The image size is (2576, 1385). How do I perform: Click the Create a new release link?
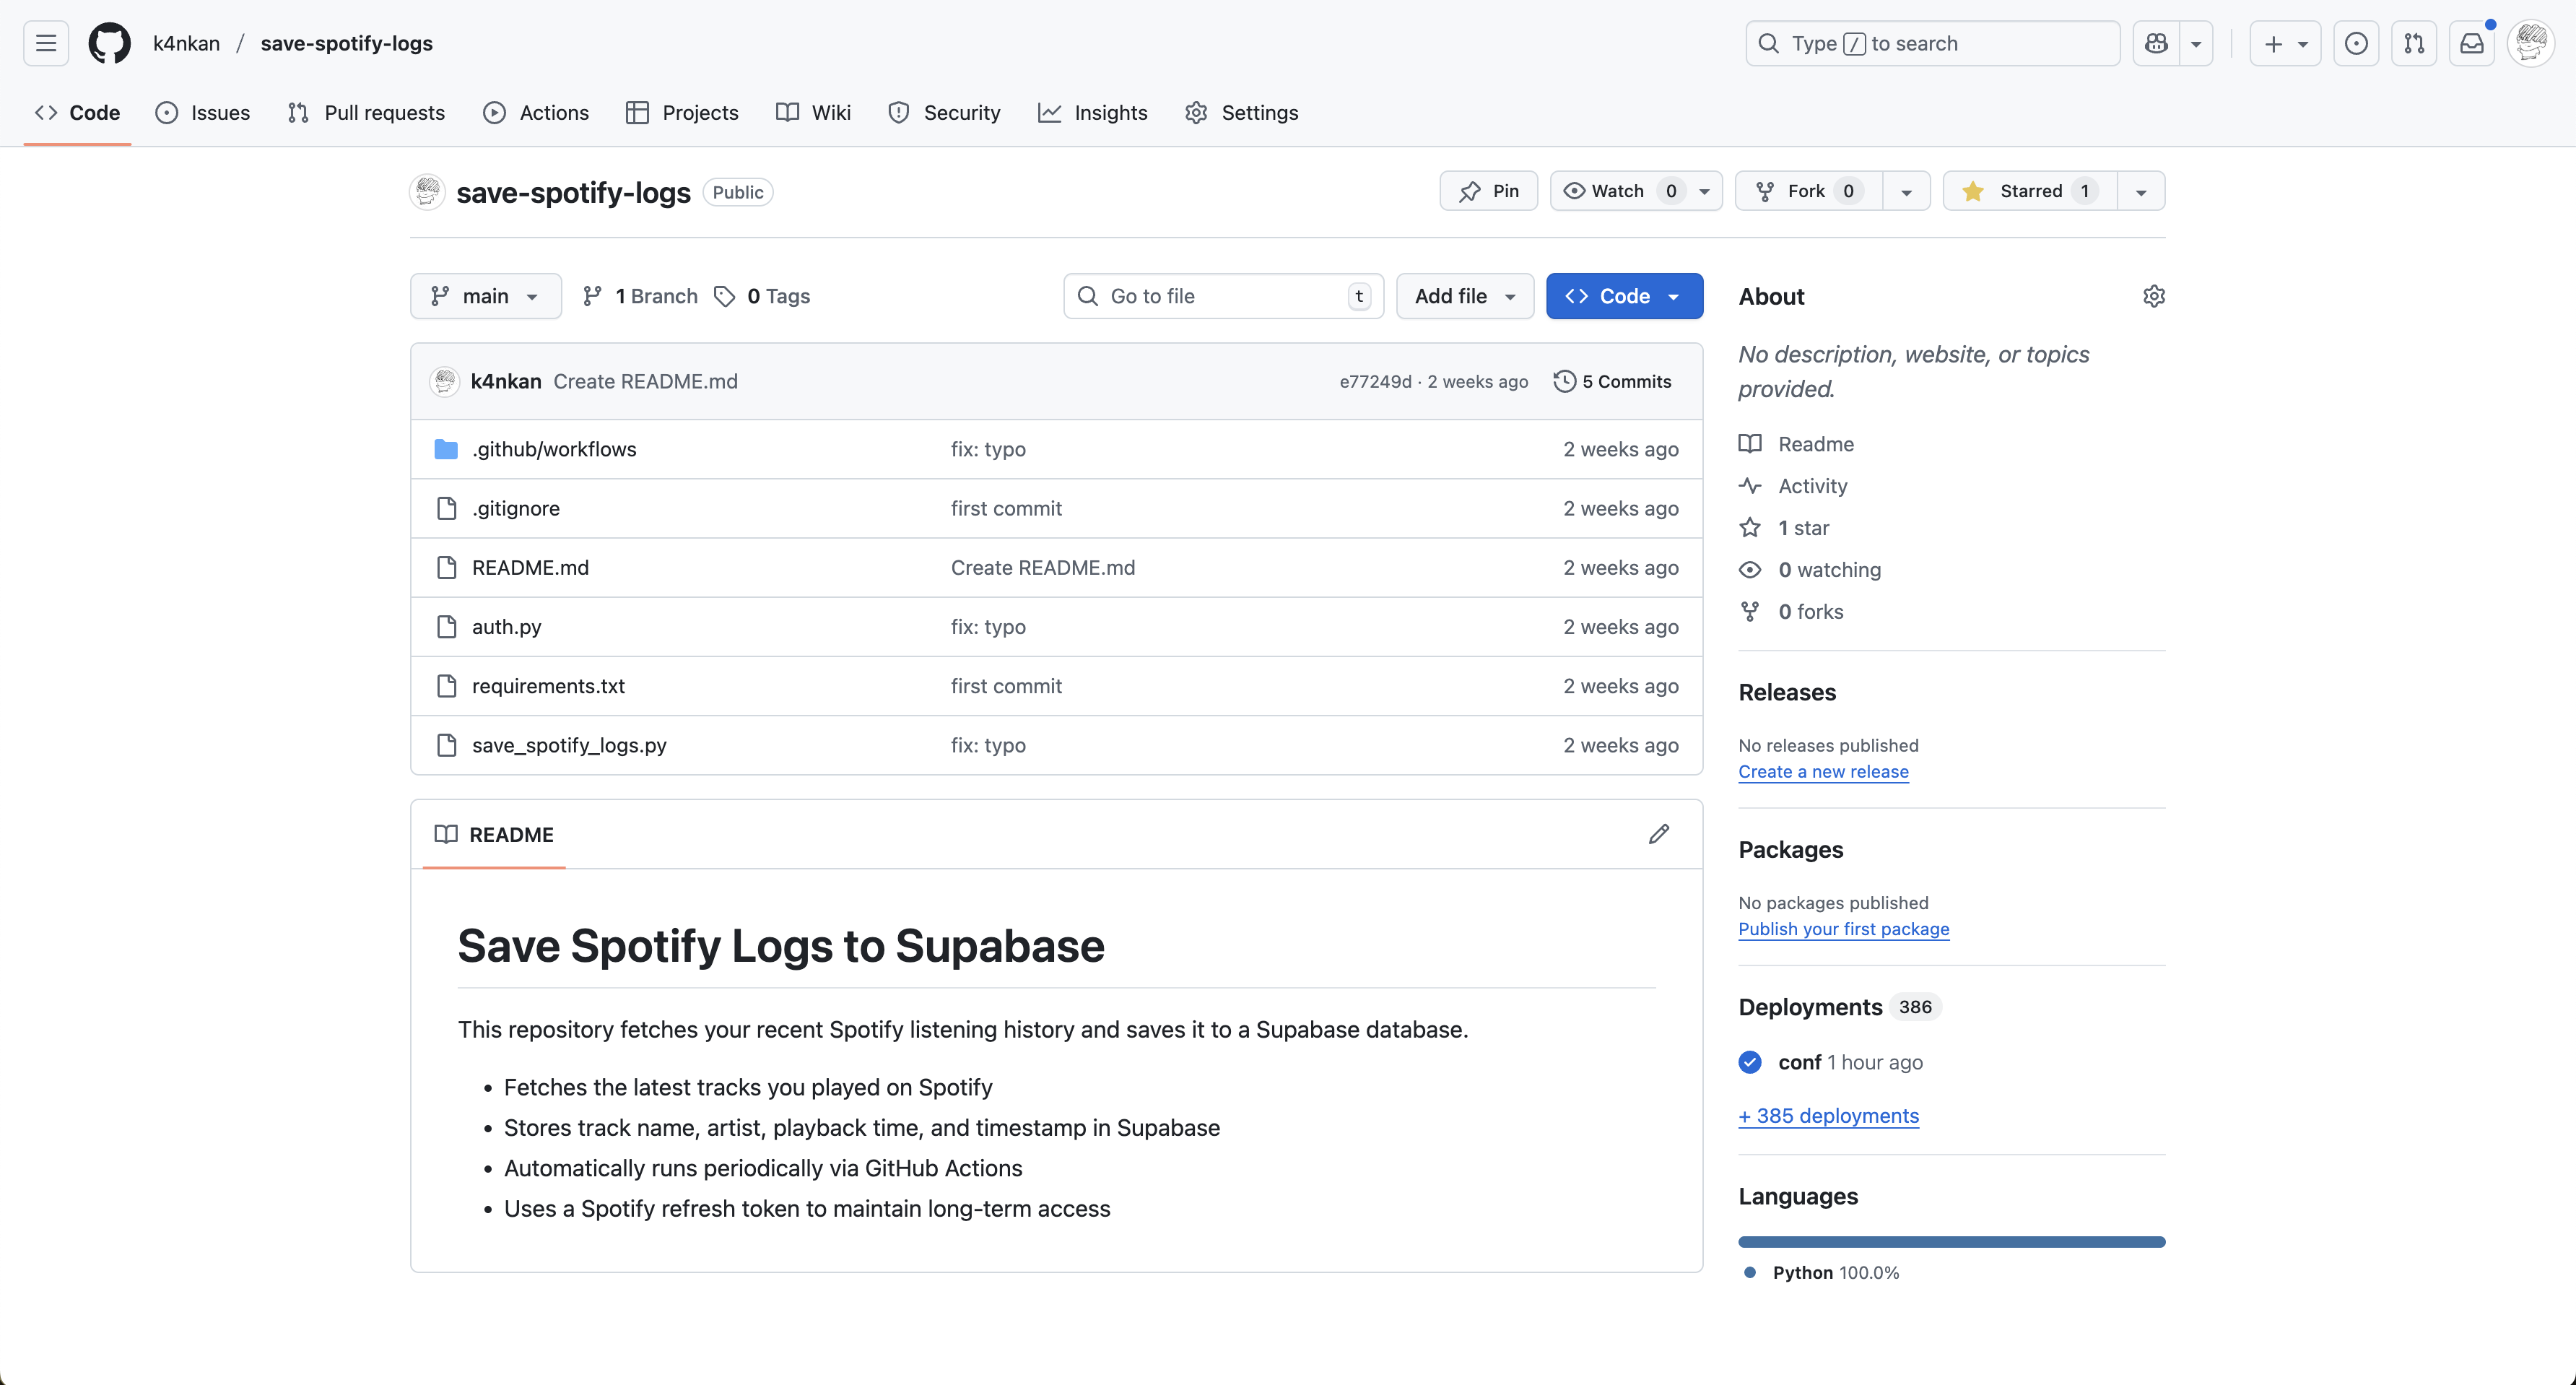coord(1823,772)
